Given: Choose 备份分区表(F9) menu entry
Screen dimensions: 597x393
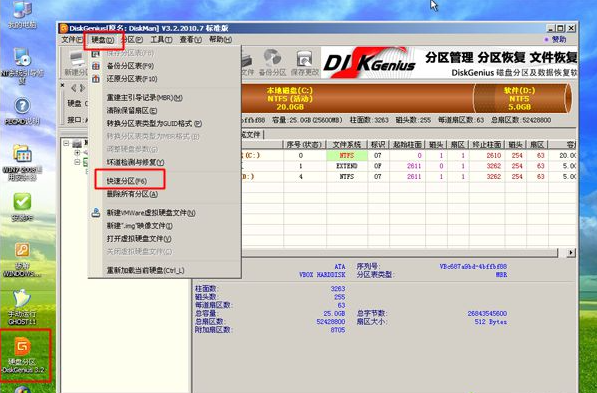Looking at the screenshot, I should coord(130,66).
